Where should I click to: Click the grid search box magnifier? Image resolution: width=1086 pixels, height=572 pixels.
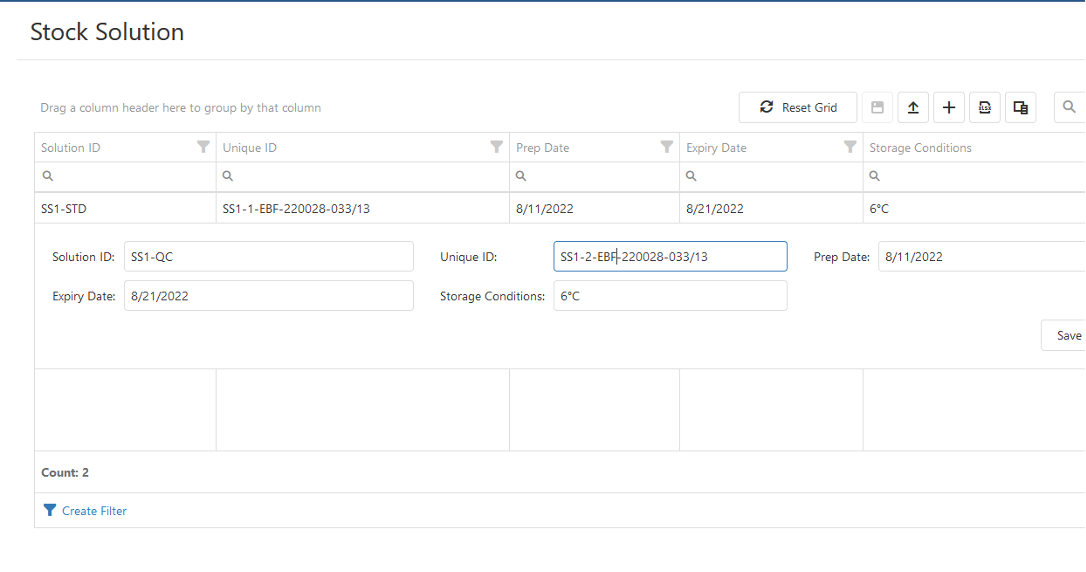pyautogui.click(x=1069, y=108)
